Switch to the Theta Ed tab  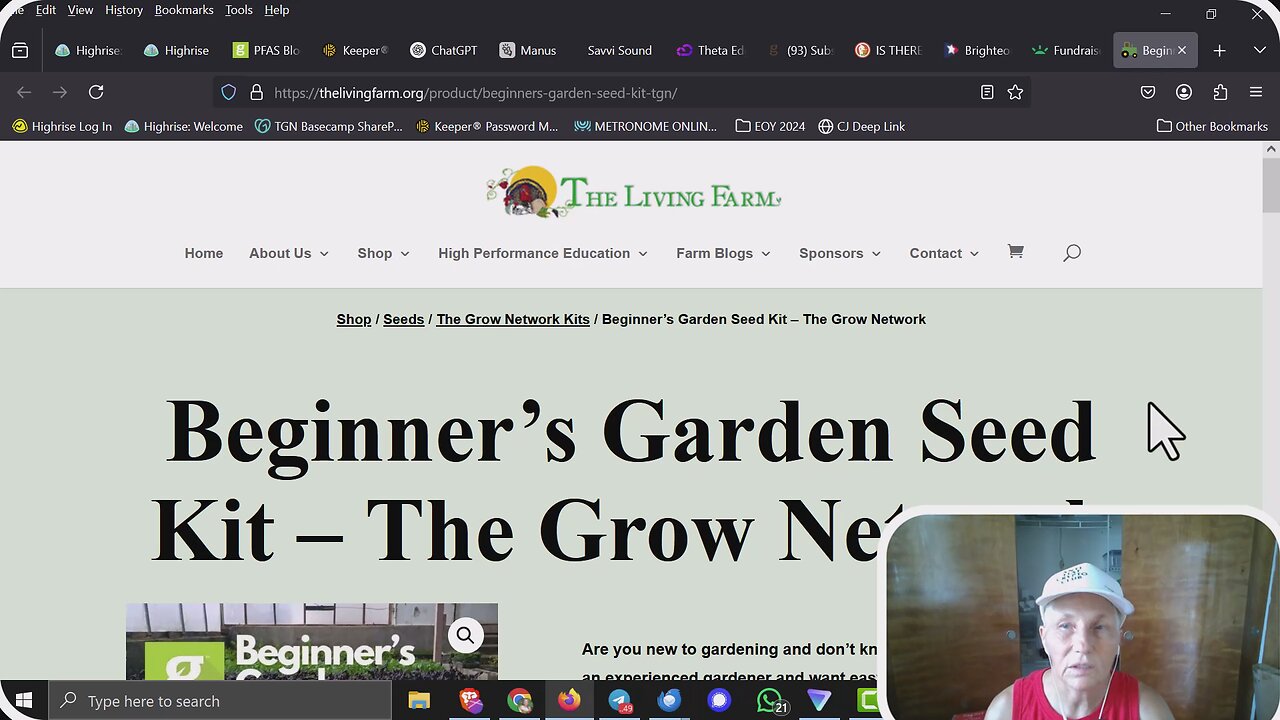(711, 50)
